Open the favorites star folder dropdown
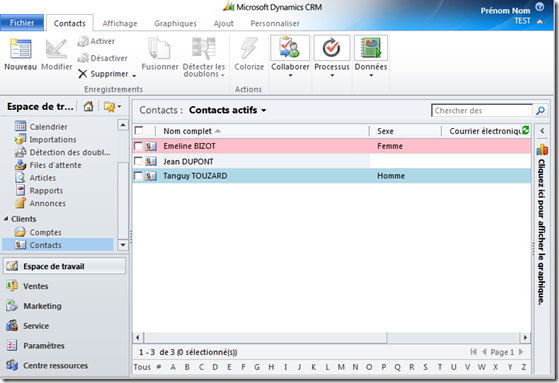Image resolution: width=559 pixels, height=383 pixels. tap(112, 107)
